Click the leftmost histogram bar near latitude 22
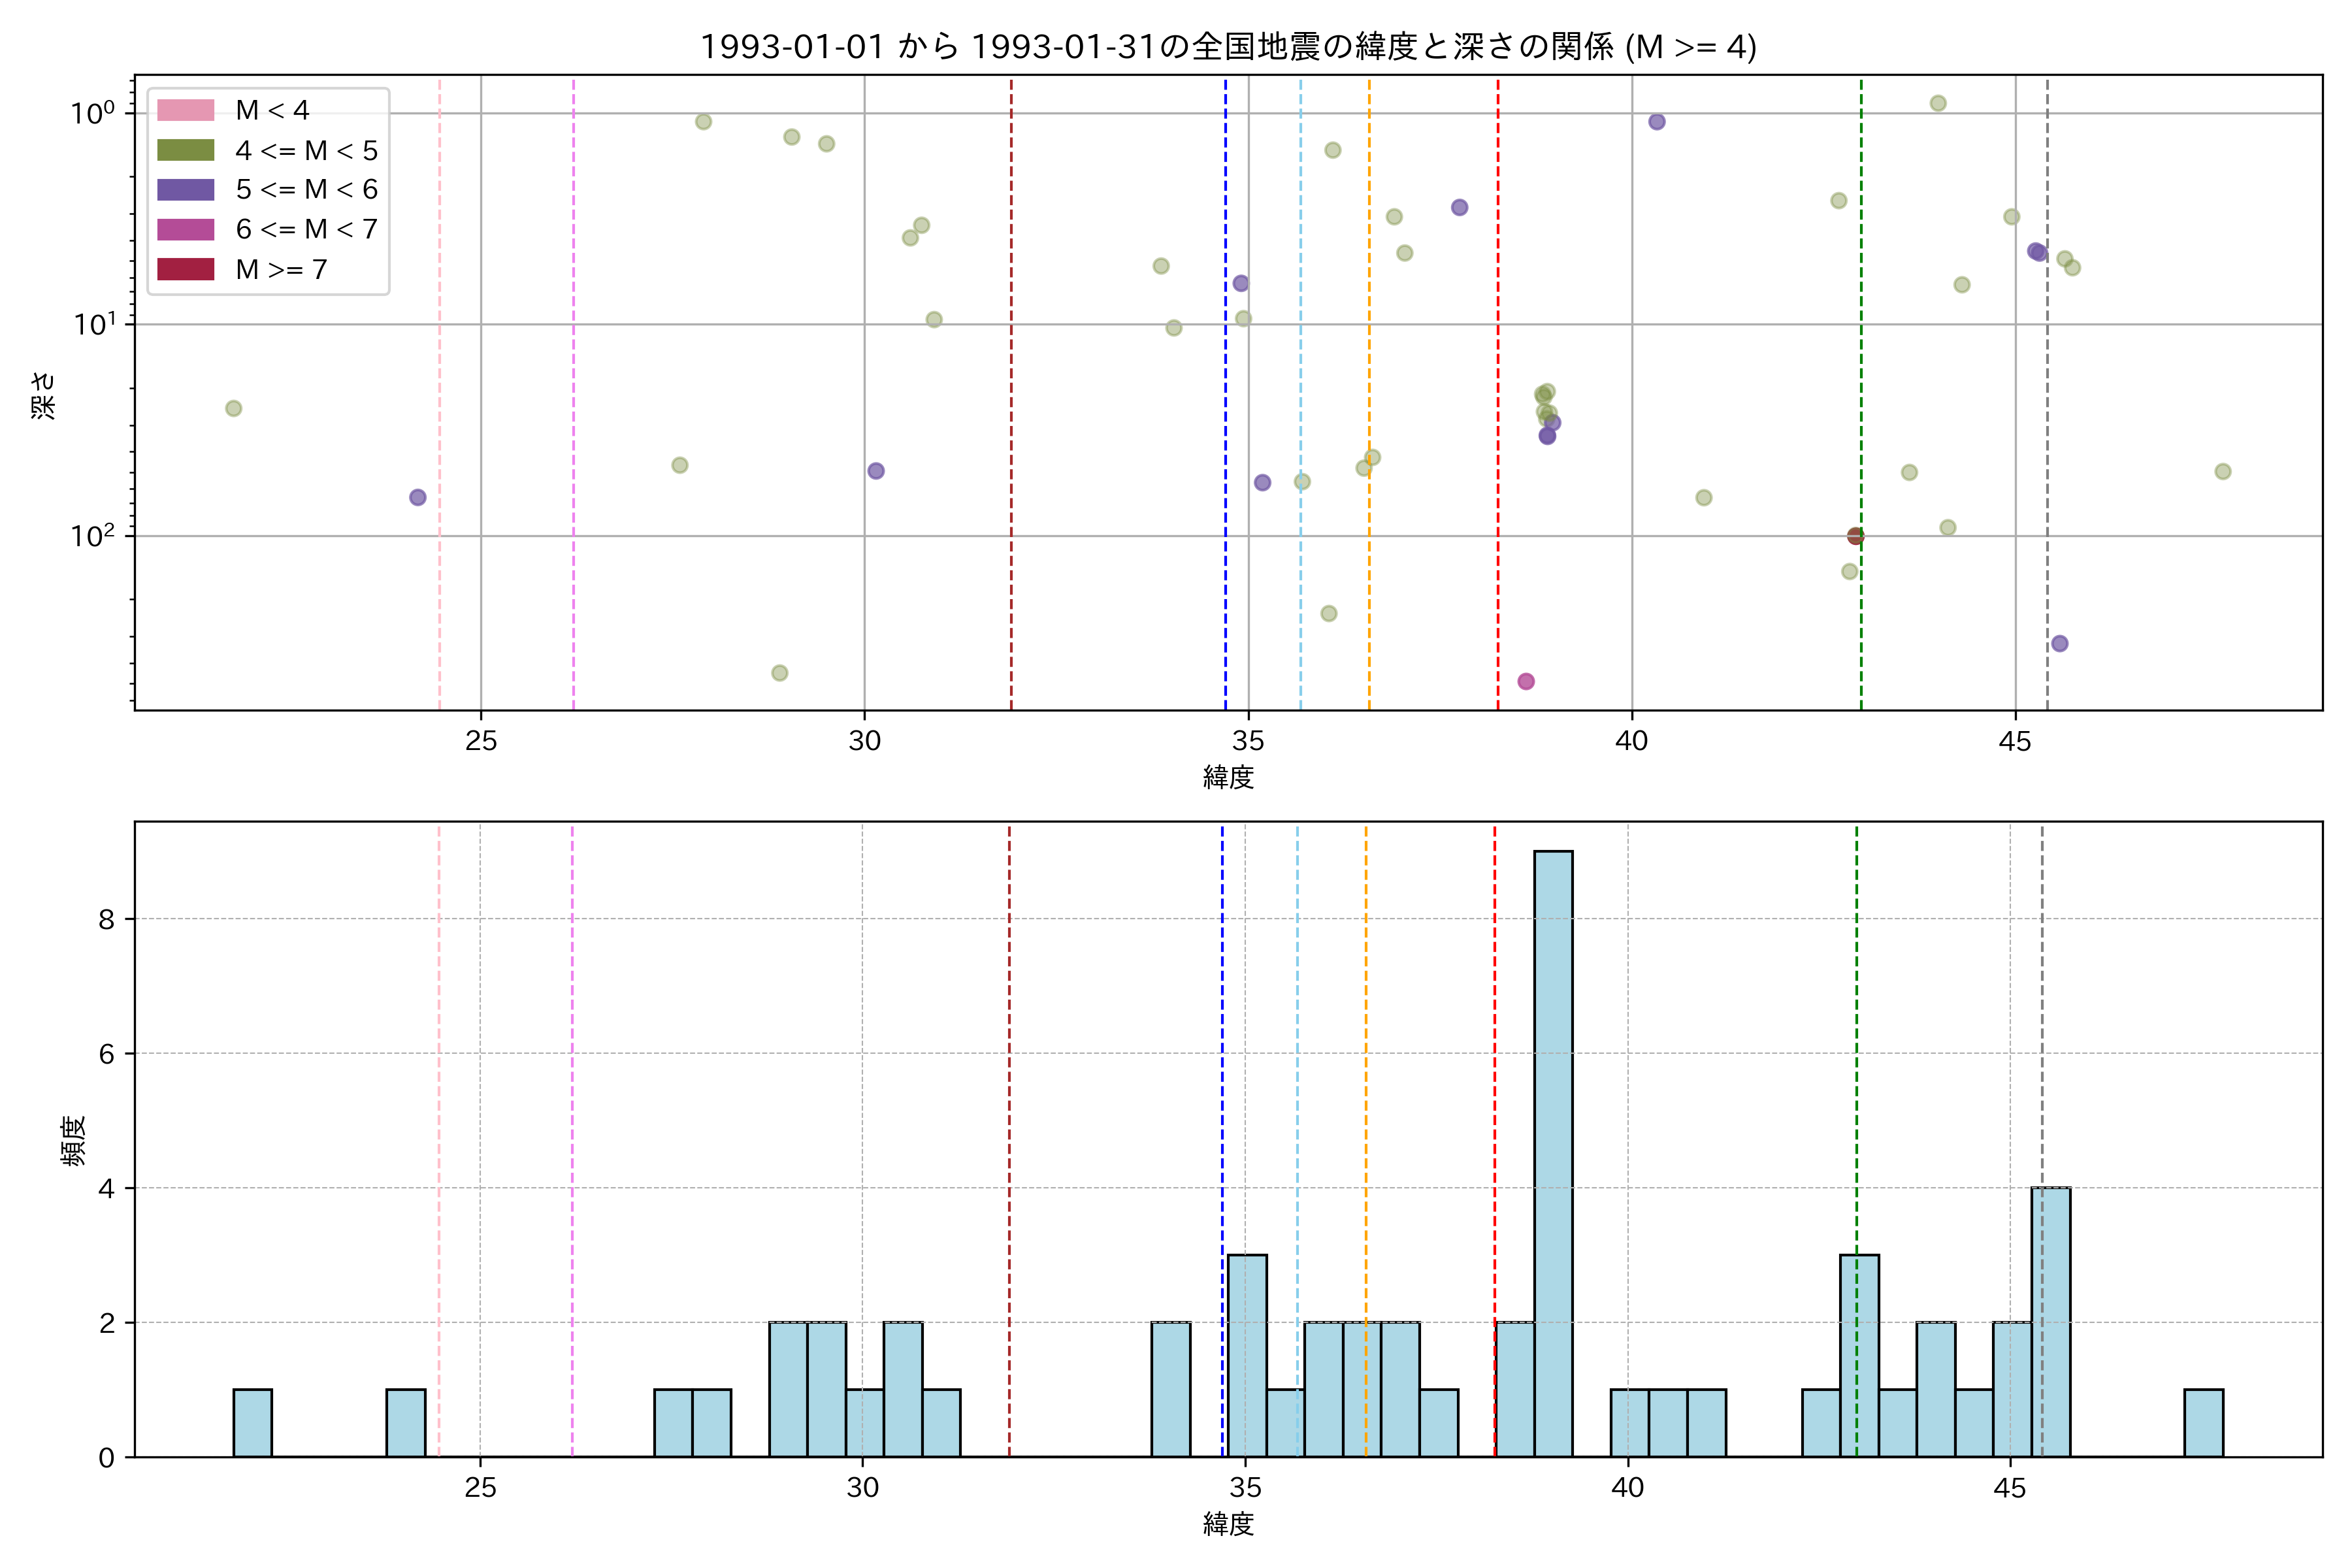2352x1568 pixels. click(253, 1422)
